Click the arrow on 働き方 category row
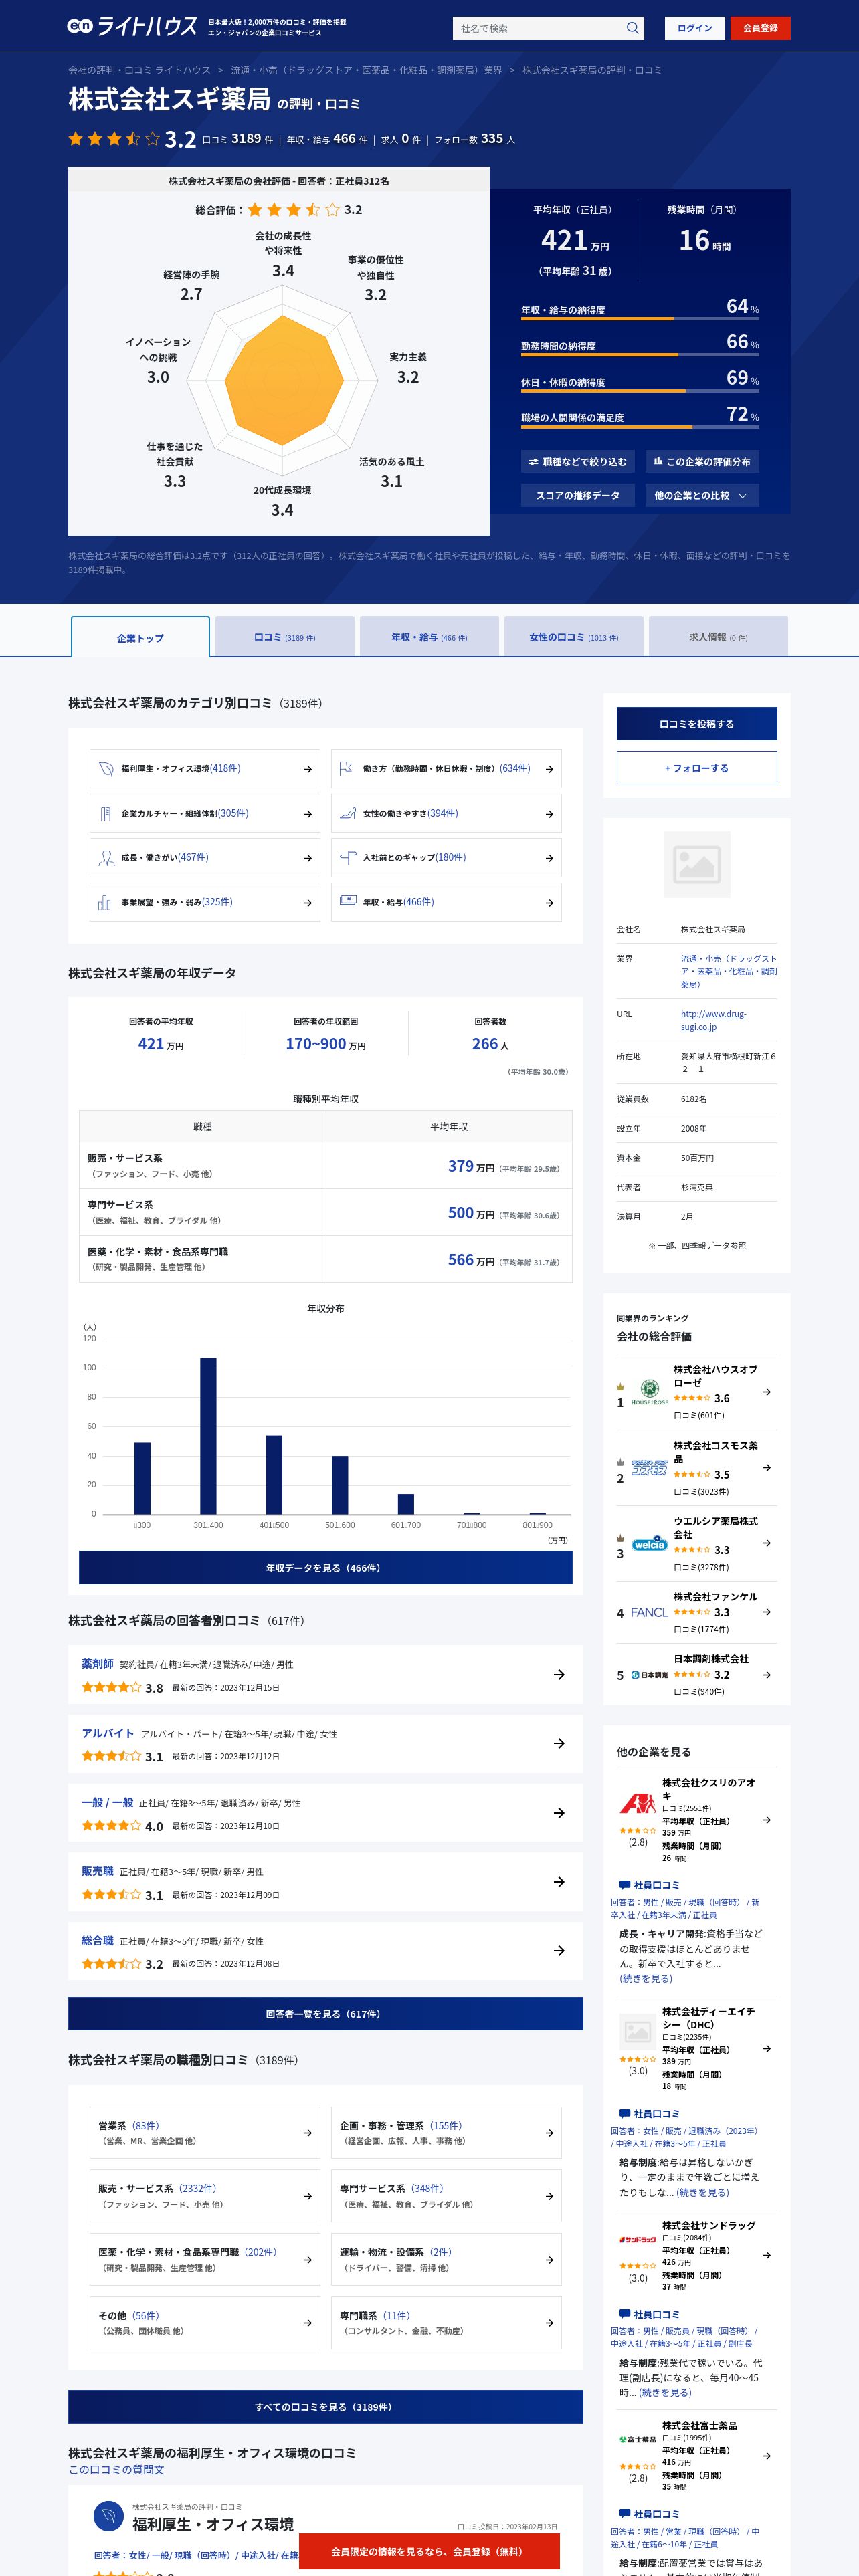859x2576 pixels. click(549, 770)
